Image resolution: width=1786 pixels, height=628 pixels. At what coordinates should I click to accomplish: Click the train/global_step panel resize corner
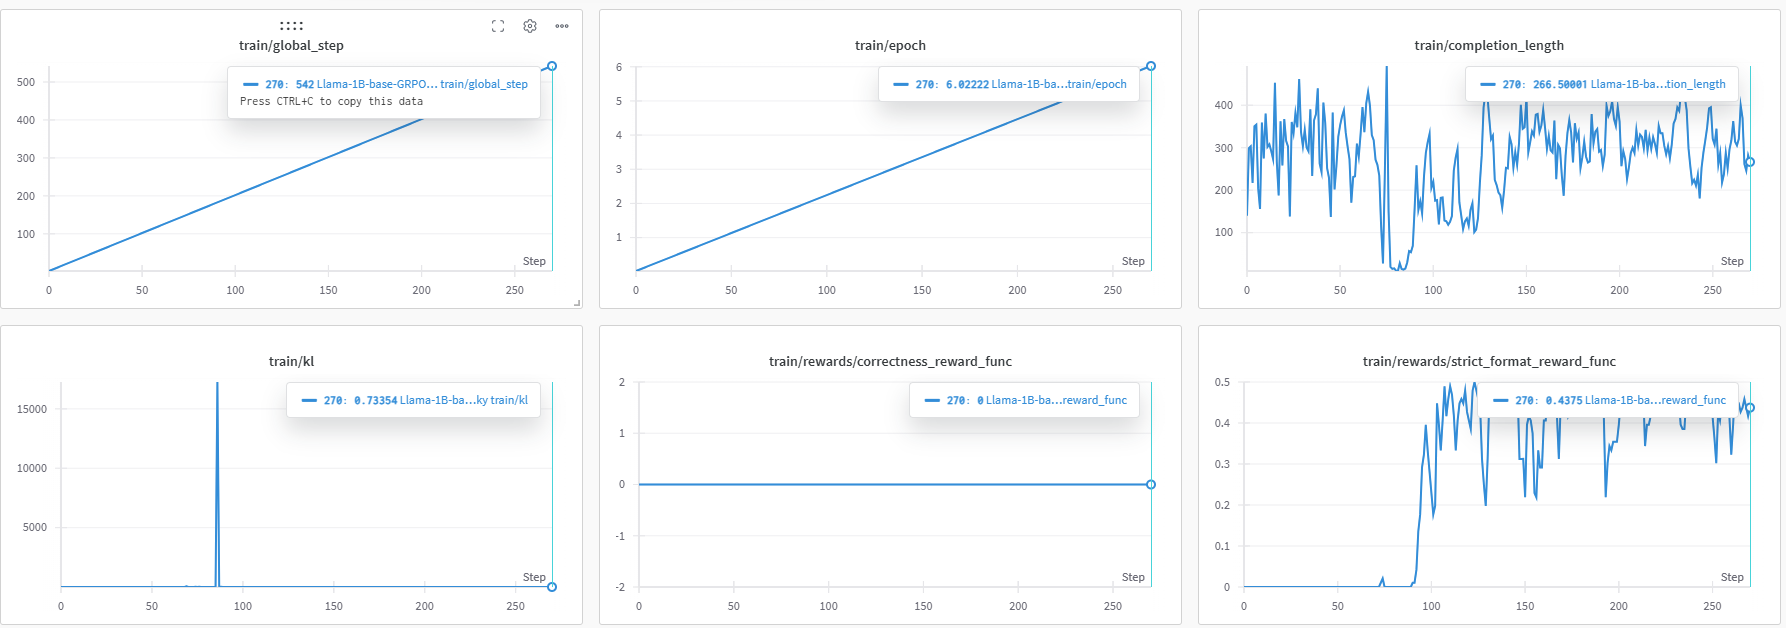pos(577,302)
